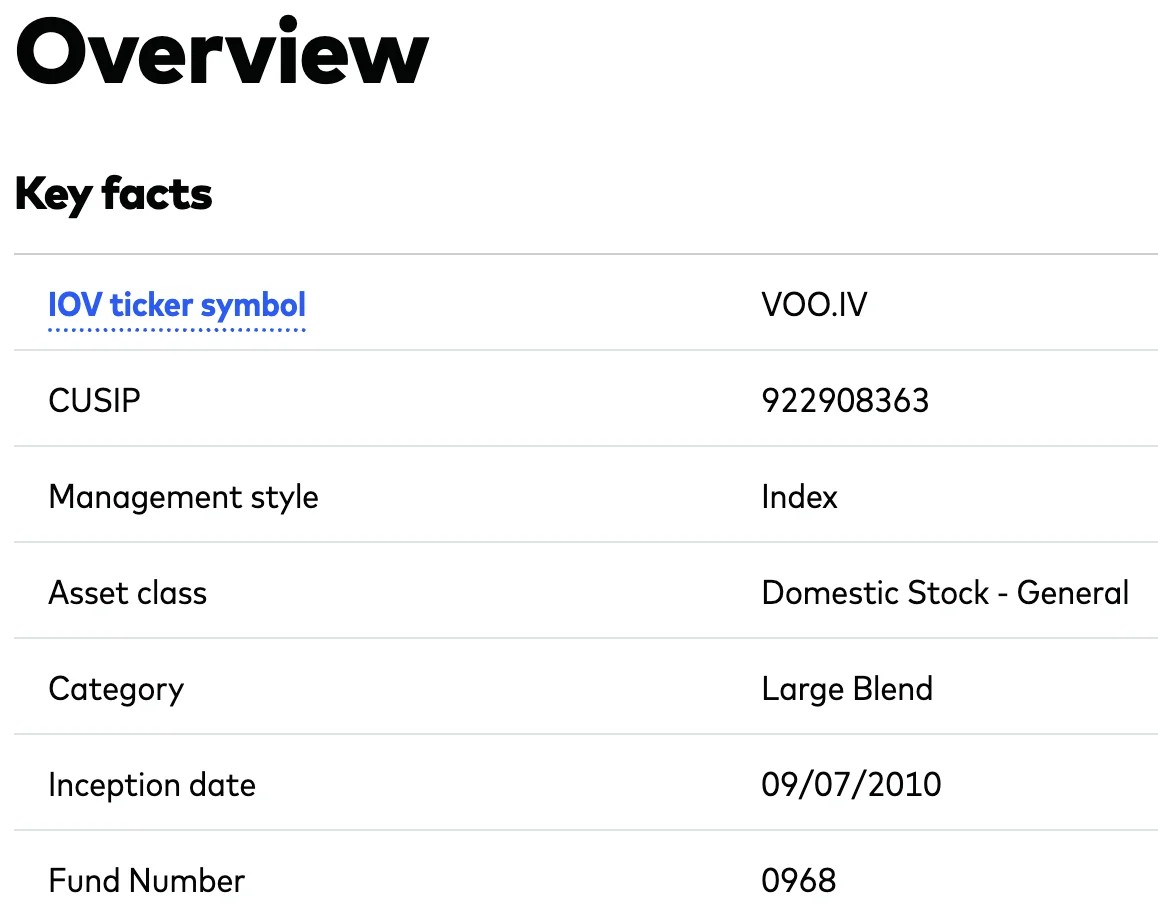Click the Key facts section heading

113,194
